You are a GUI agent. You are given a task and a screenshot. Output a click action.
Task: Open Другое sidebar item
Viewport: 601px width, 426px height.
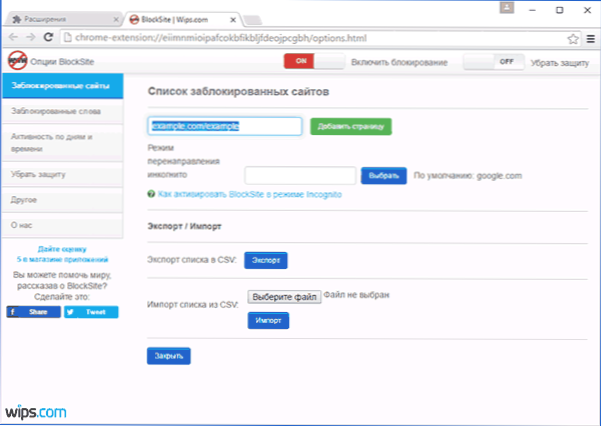tap(62, 200)
